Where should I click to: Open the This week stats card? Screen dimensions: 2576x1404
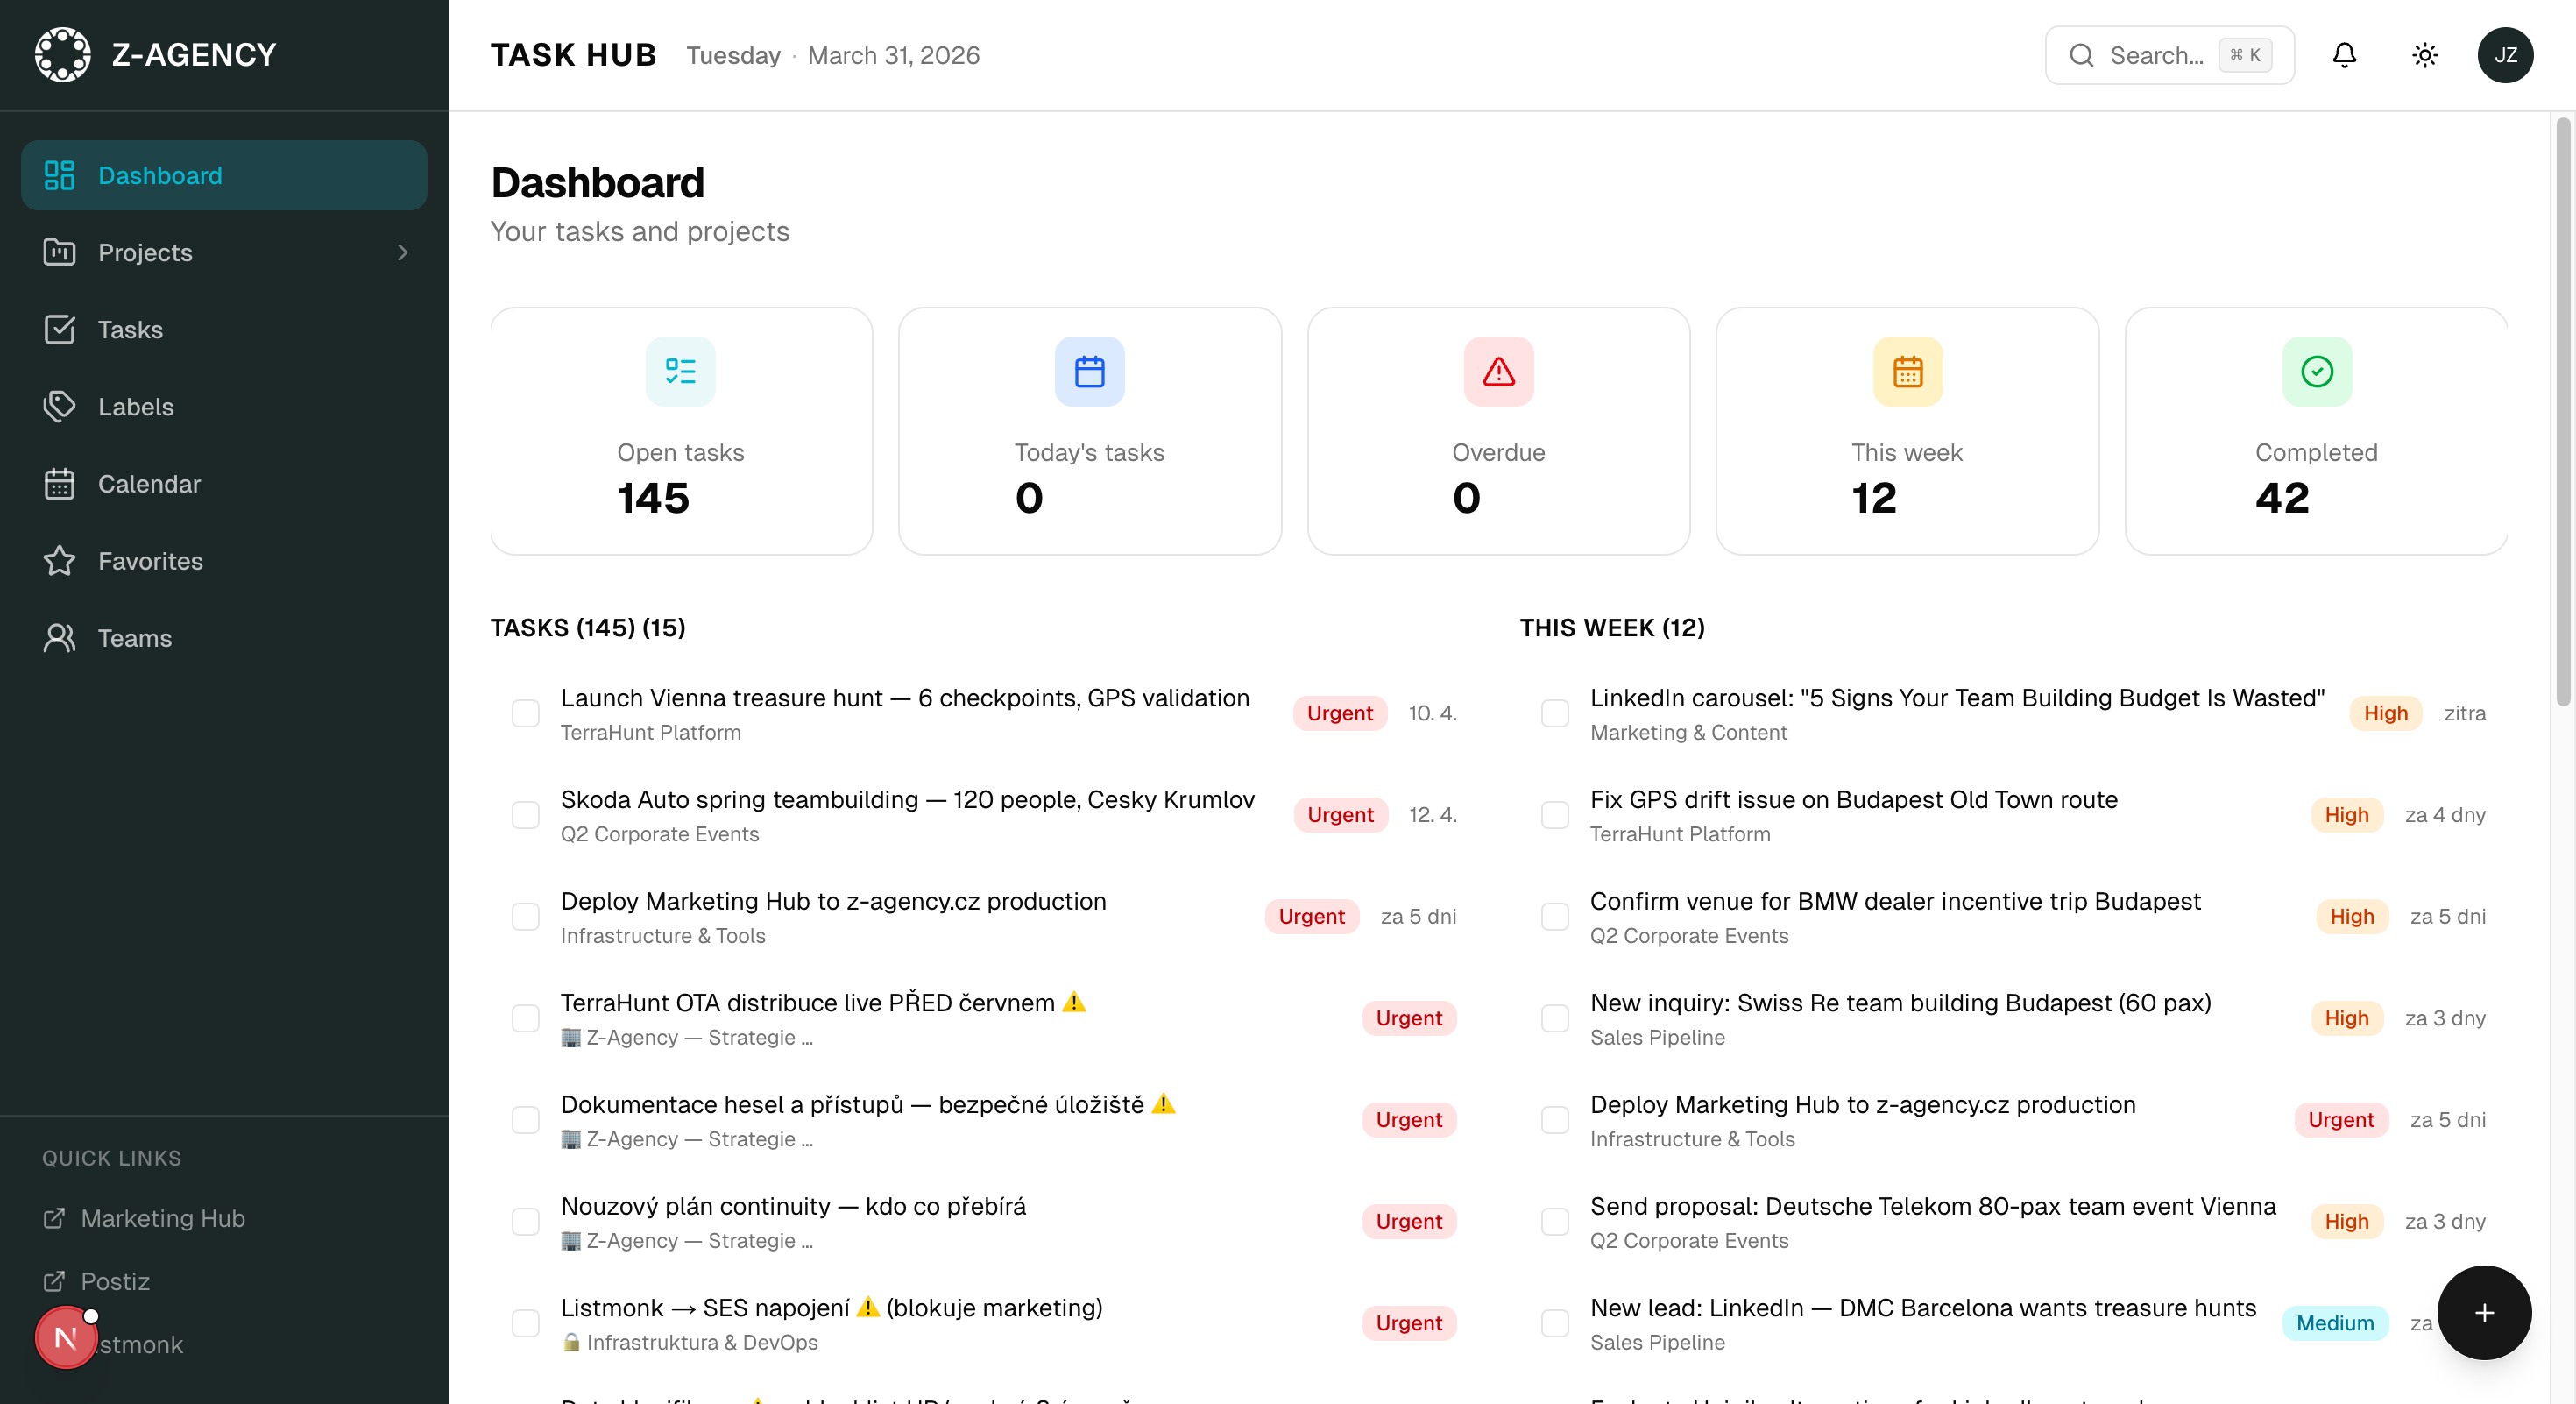tap(1906, 432)
